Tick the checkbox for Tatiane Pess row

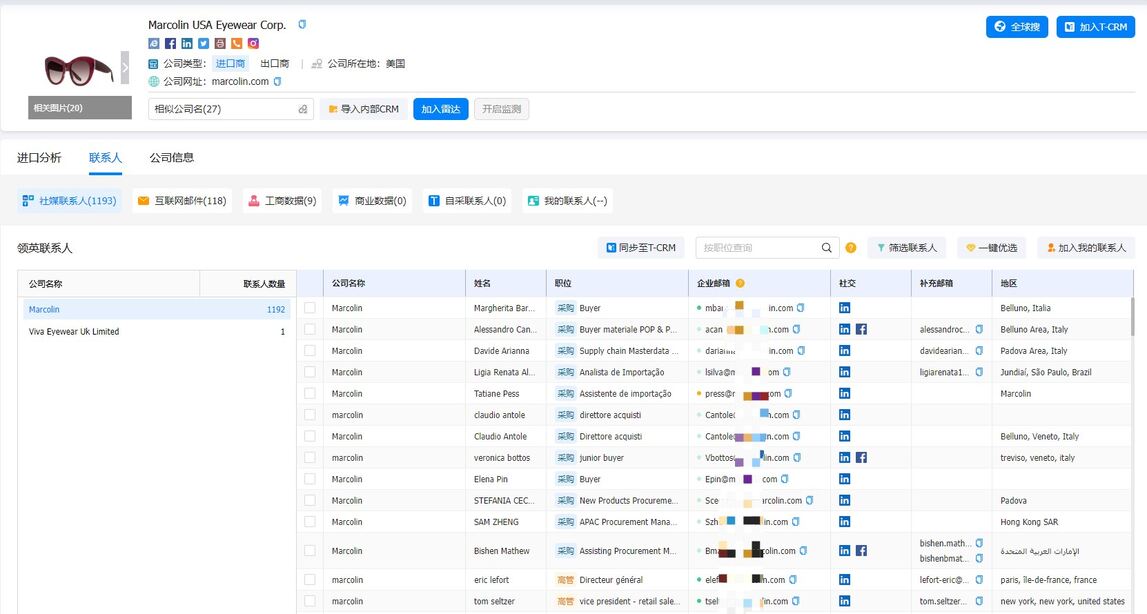[x=310, y=394]
